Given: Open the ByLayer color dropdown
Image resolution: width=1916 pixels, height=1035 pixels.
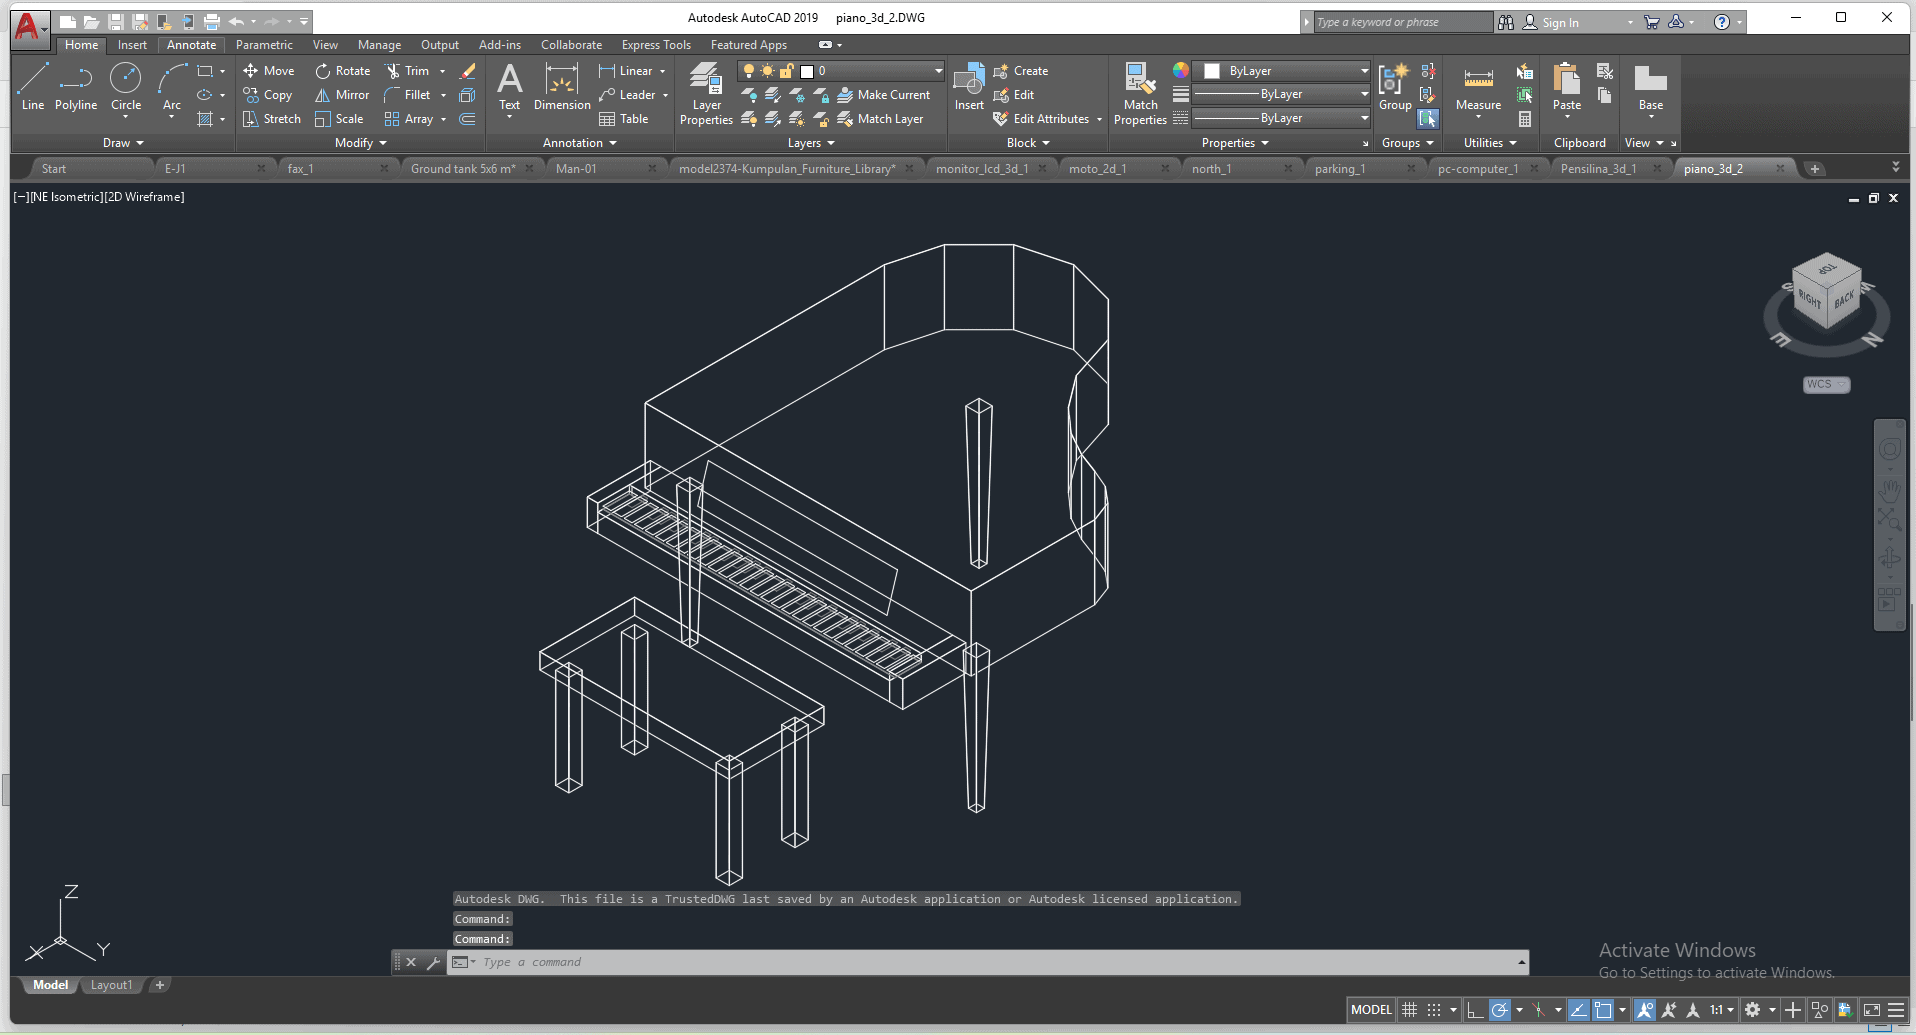Looking at the screenshot, I should [1364, 71].
